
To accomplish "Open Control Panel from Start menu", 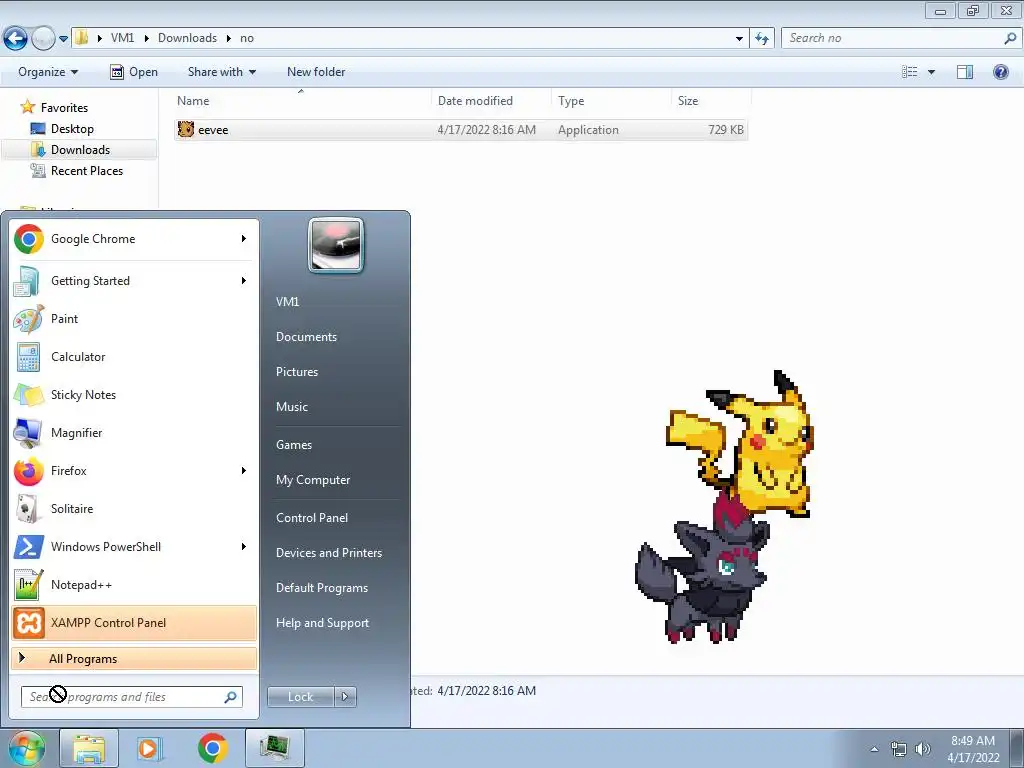I will (x=312, y=518).
